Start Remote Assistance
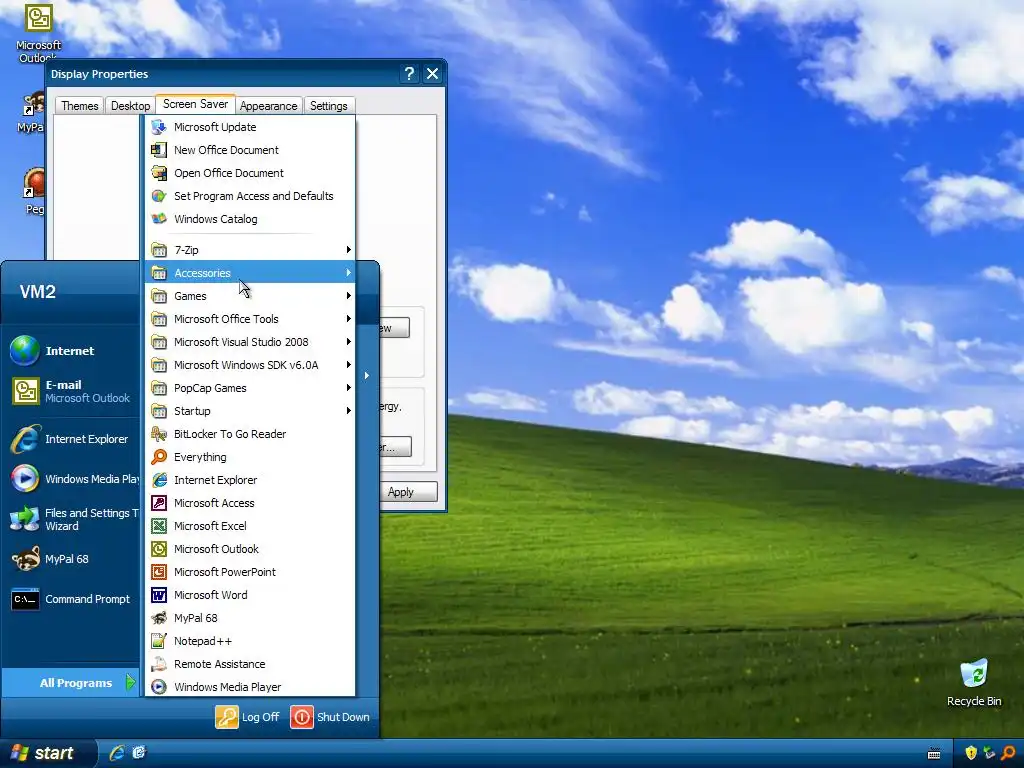This screenshot has width=1024, height=768. pyautogui.click(x=250, y=664)
